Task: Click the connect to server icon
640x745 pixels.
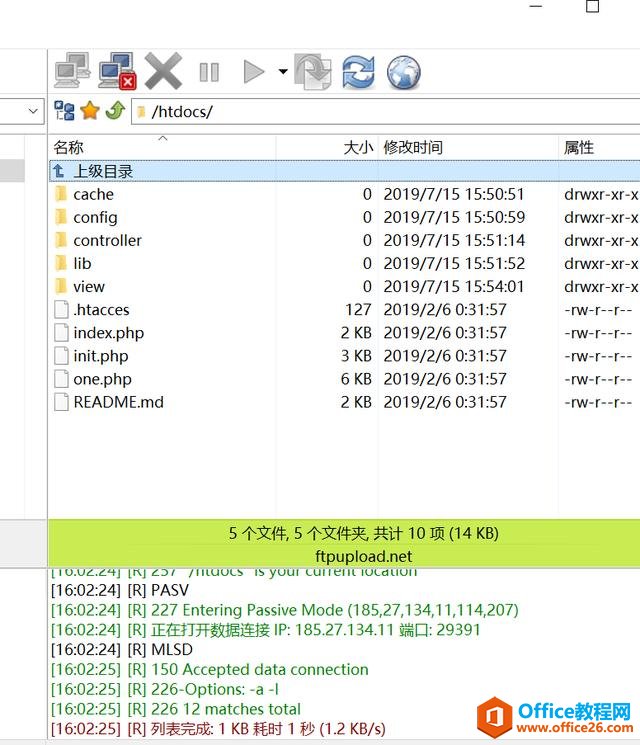Action: 72,72
